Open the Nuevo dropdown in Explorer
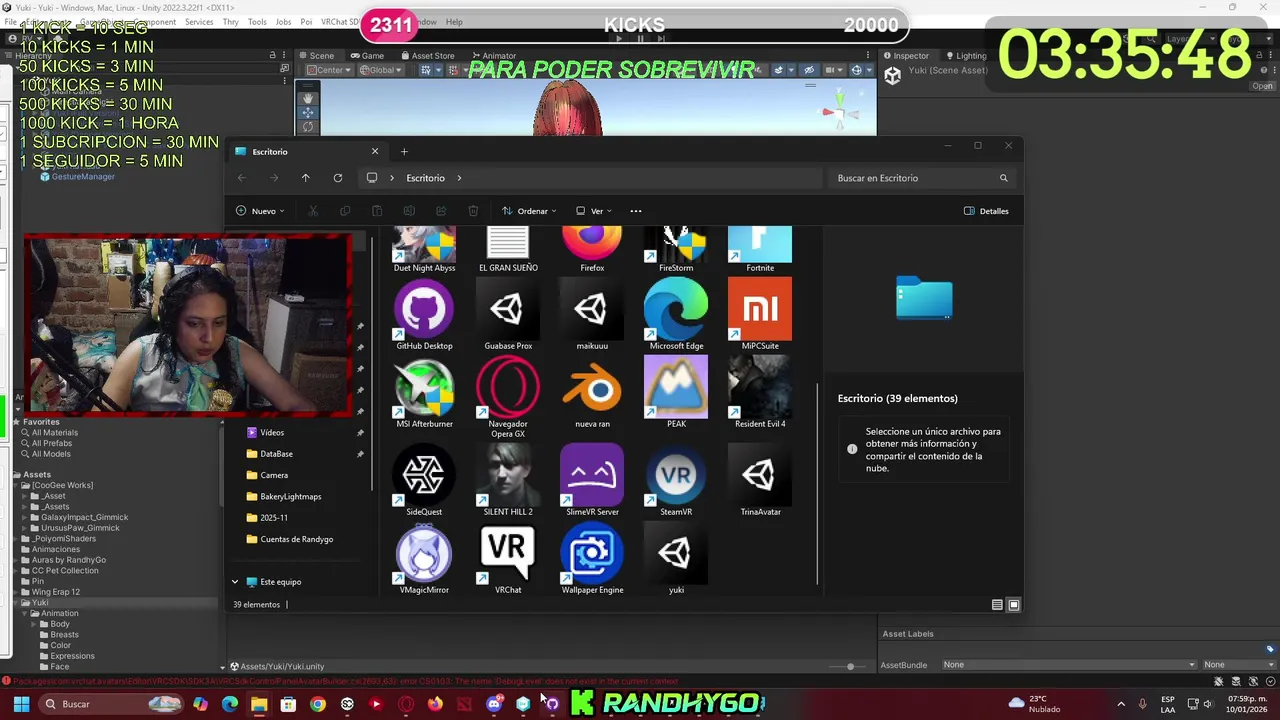 tap(260, 211)
